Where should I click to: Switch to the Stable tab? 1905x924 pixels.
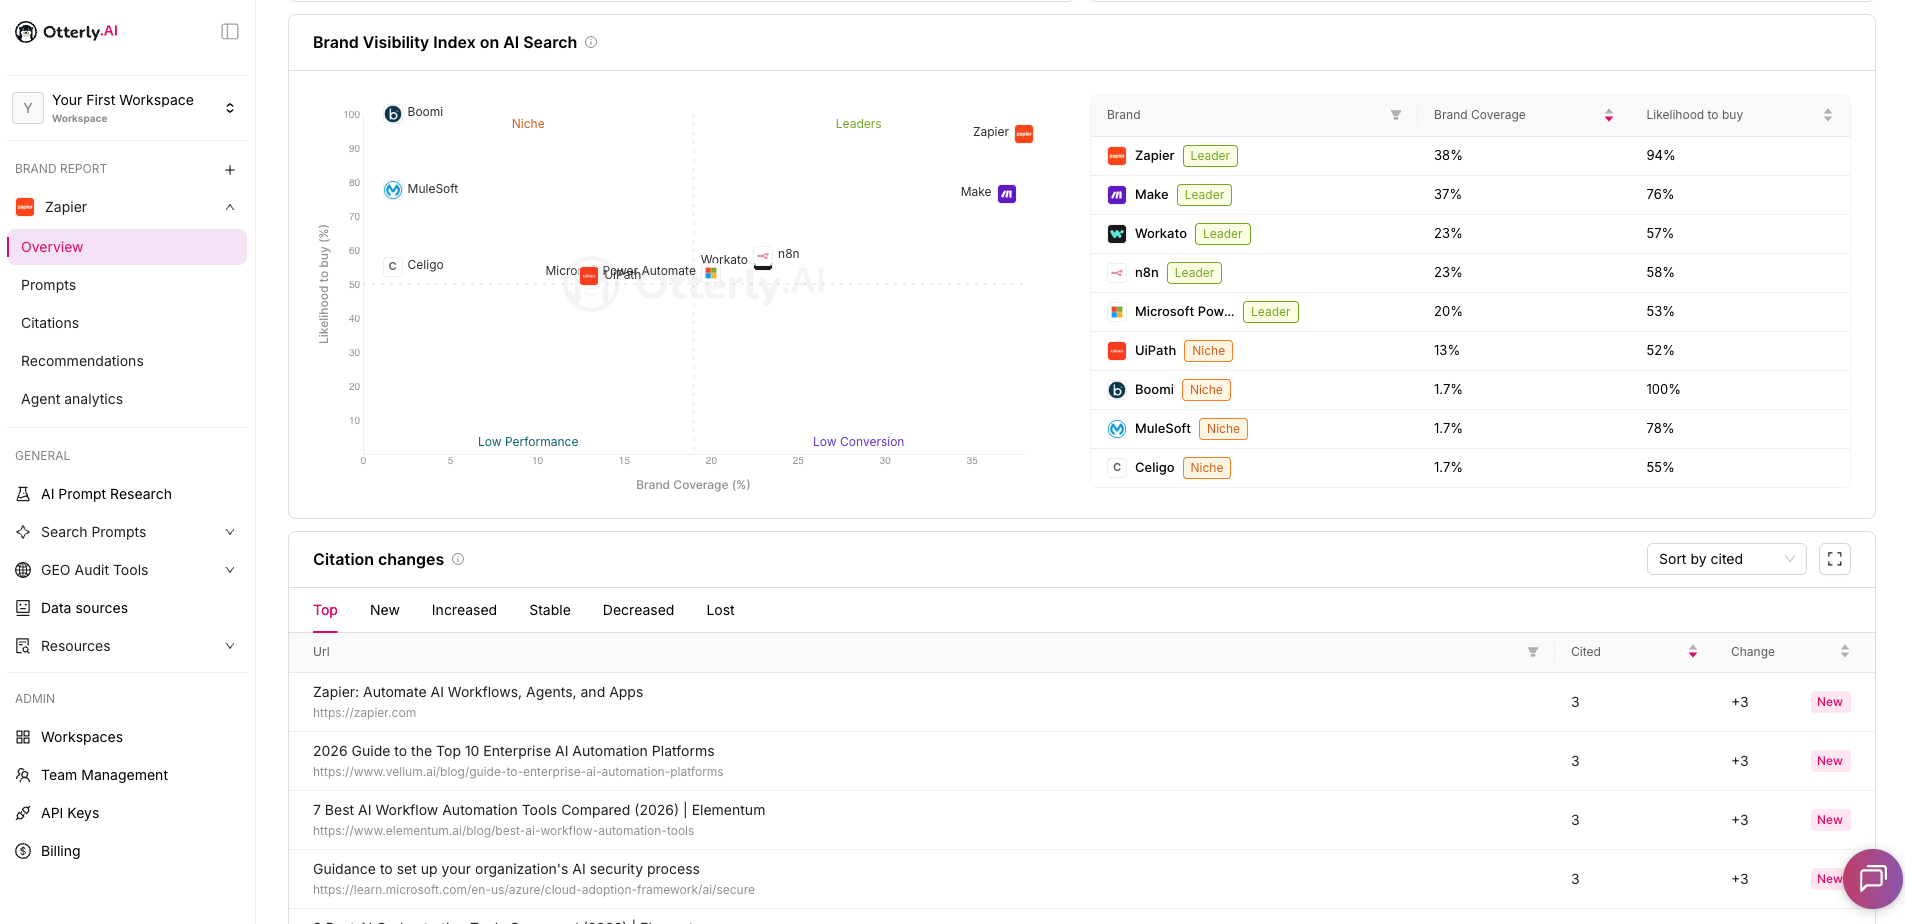coord(550,610)
